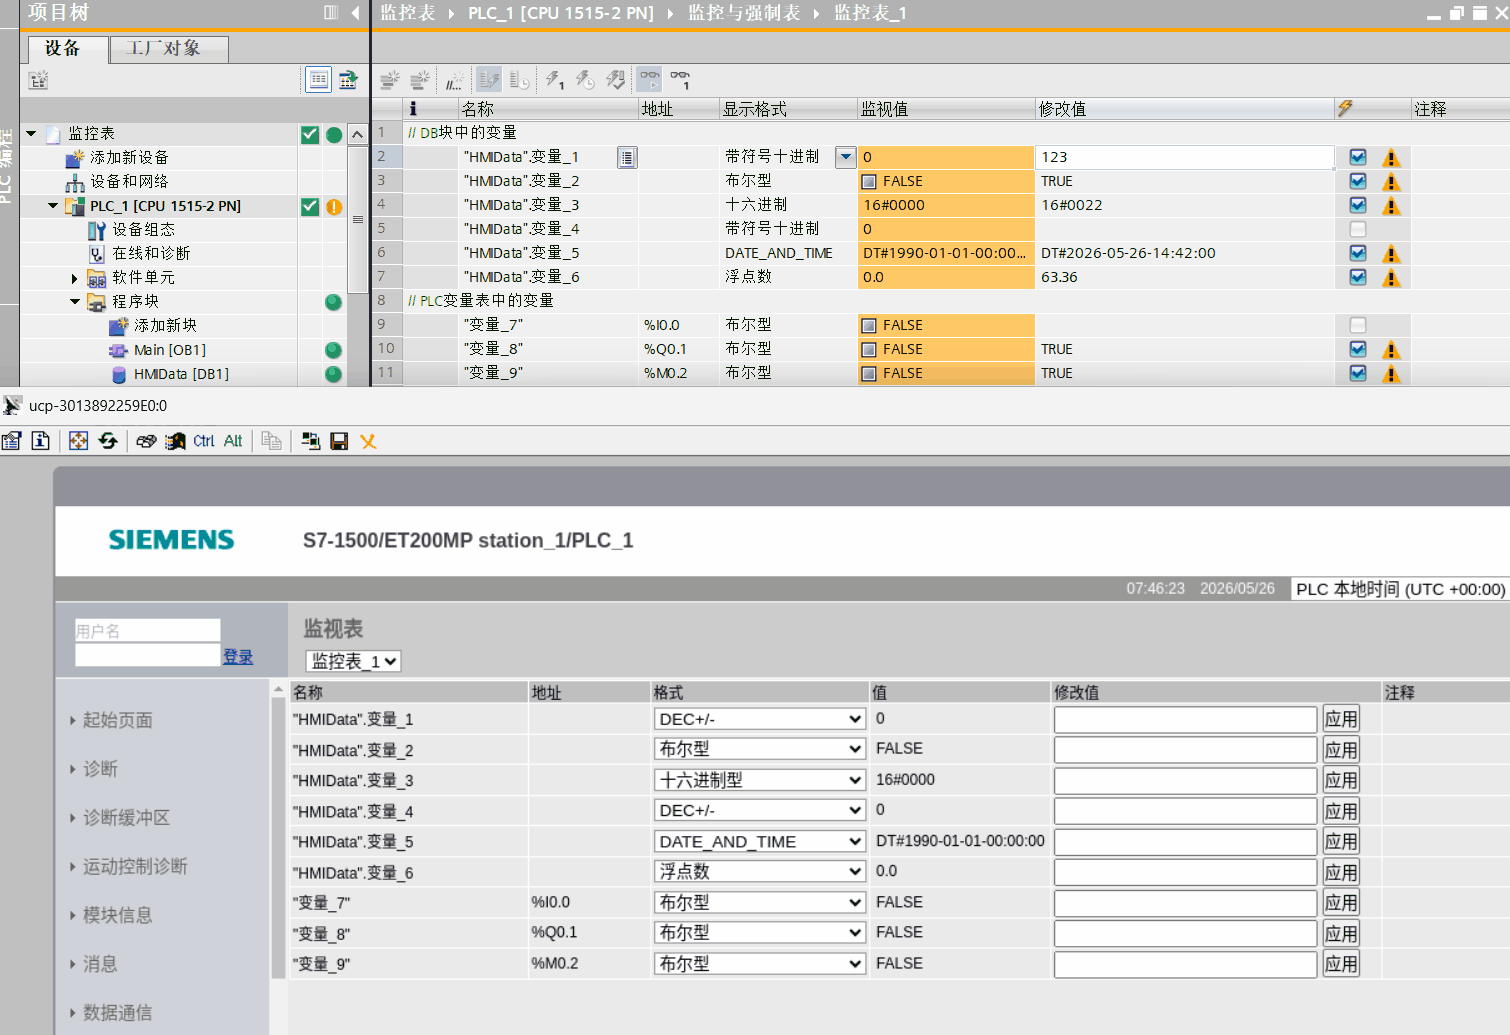Select 监控与强制表 in breadcrumb

[x=744, y=13]
